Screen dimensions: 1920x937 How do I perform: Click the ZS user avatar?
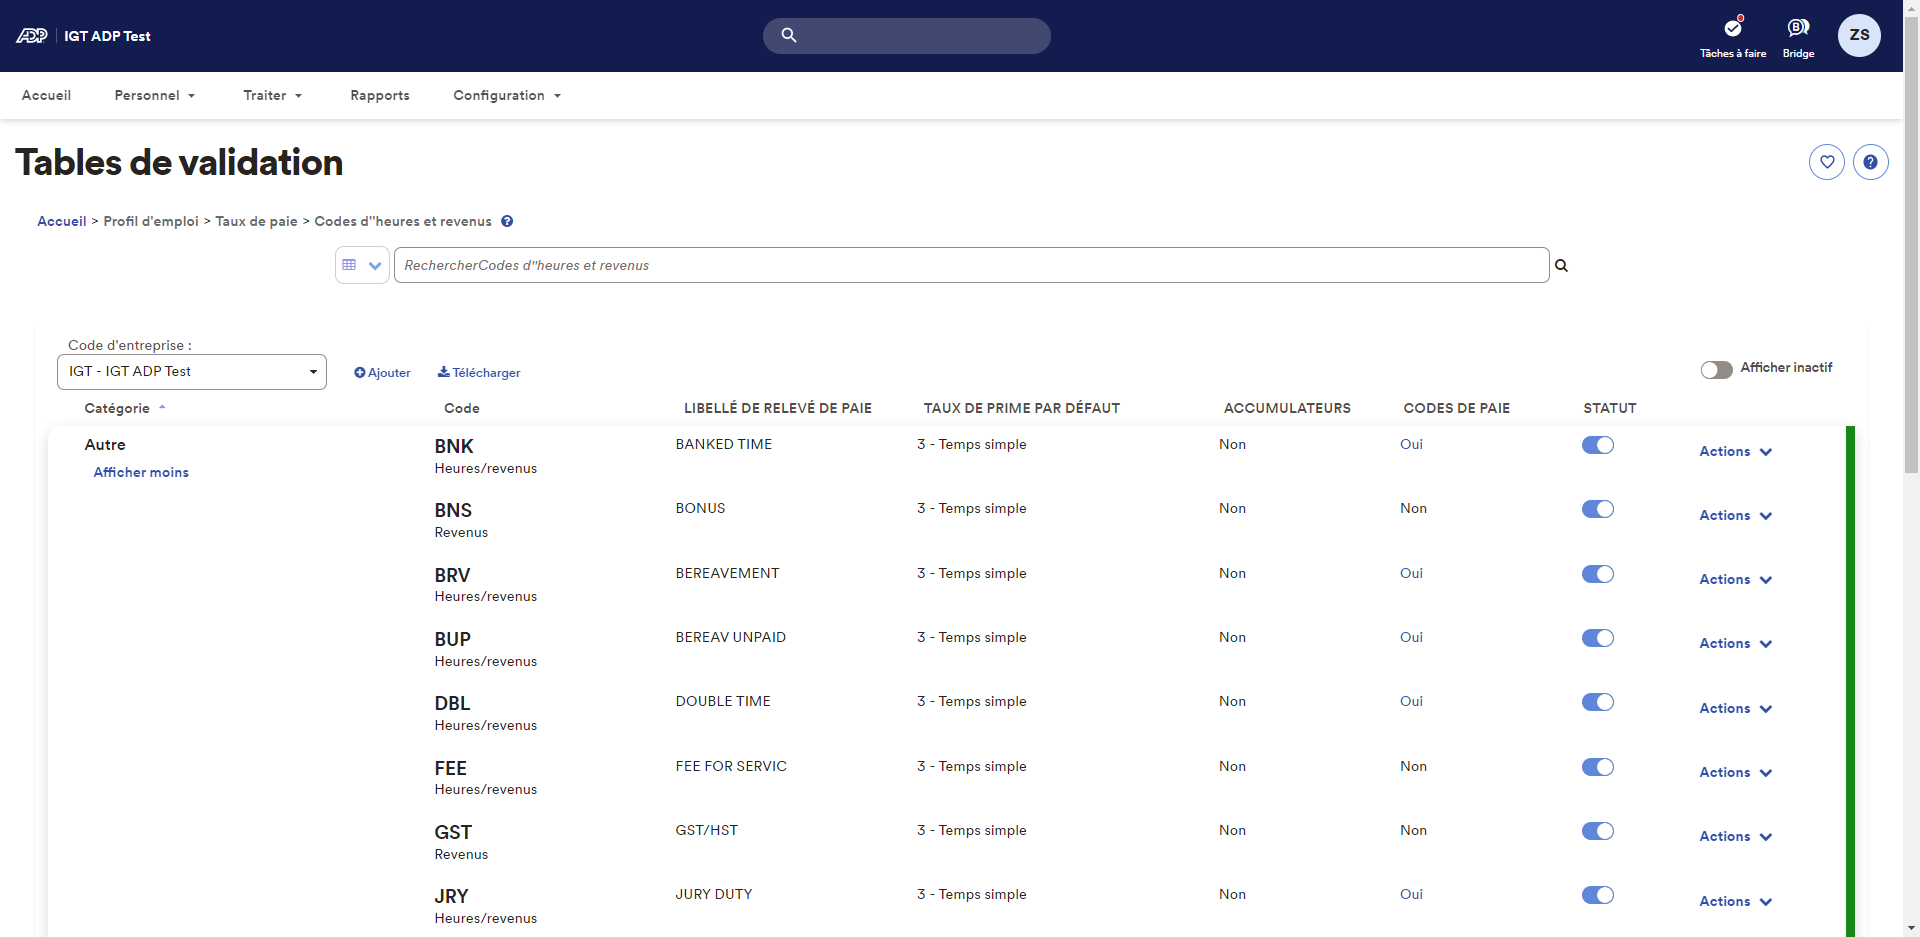coord(1858,36)
